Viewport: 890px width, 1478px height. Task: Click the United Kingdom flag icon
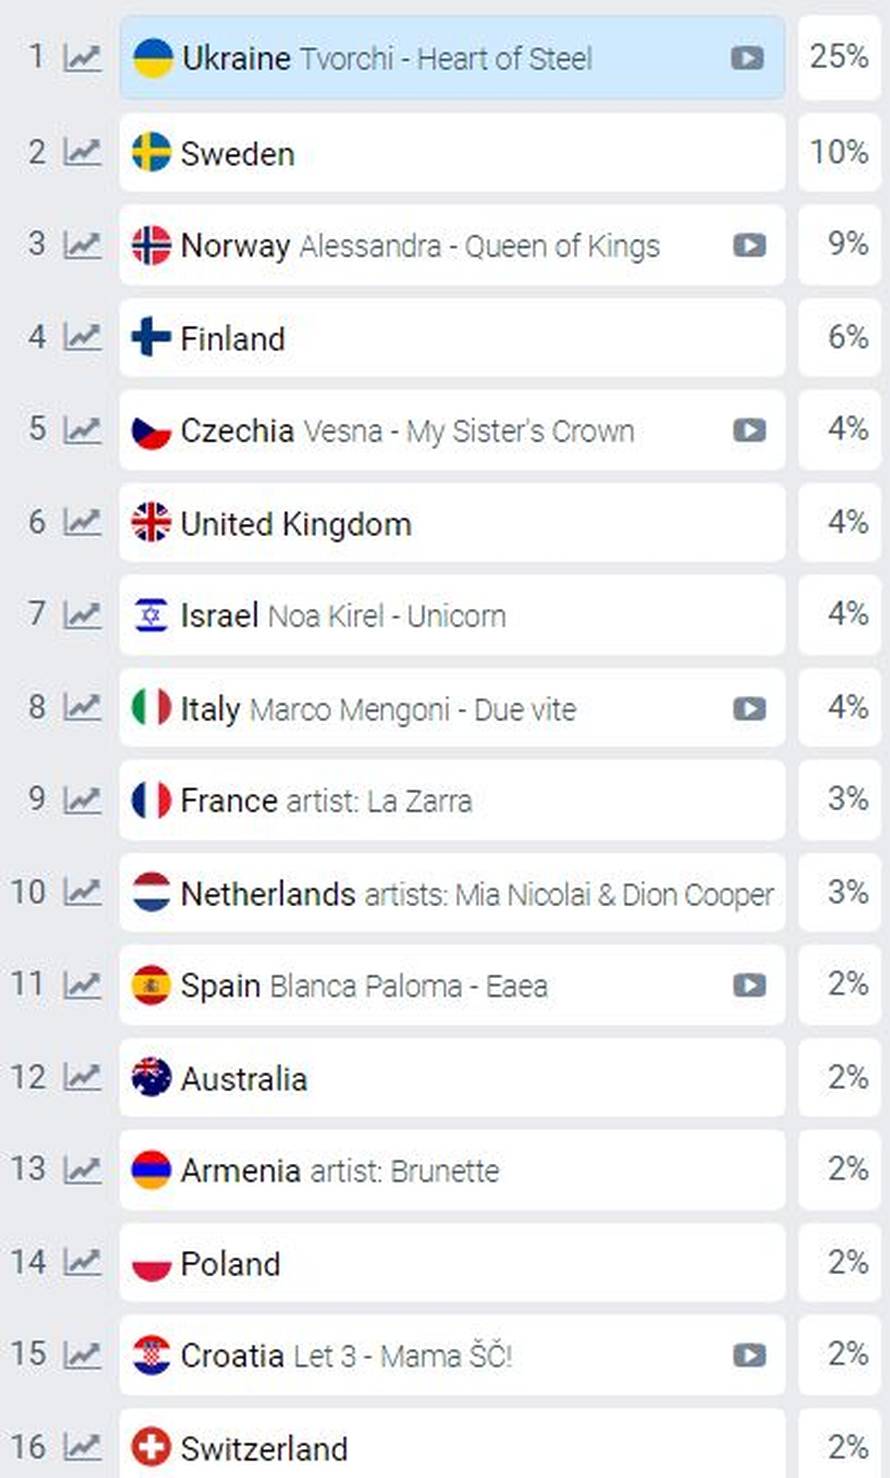(152, 523)
